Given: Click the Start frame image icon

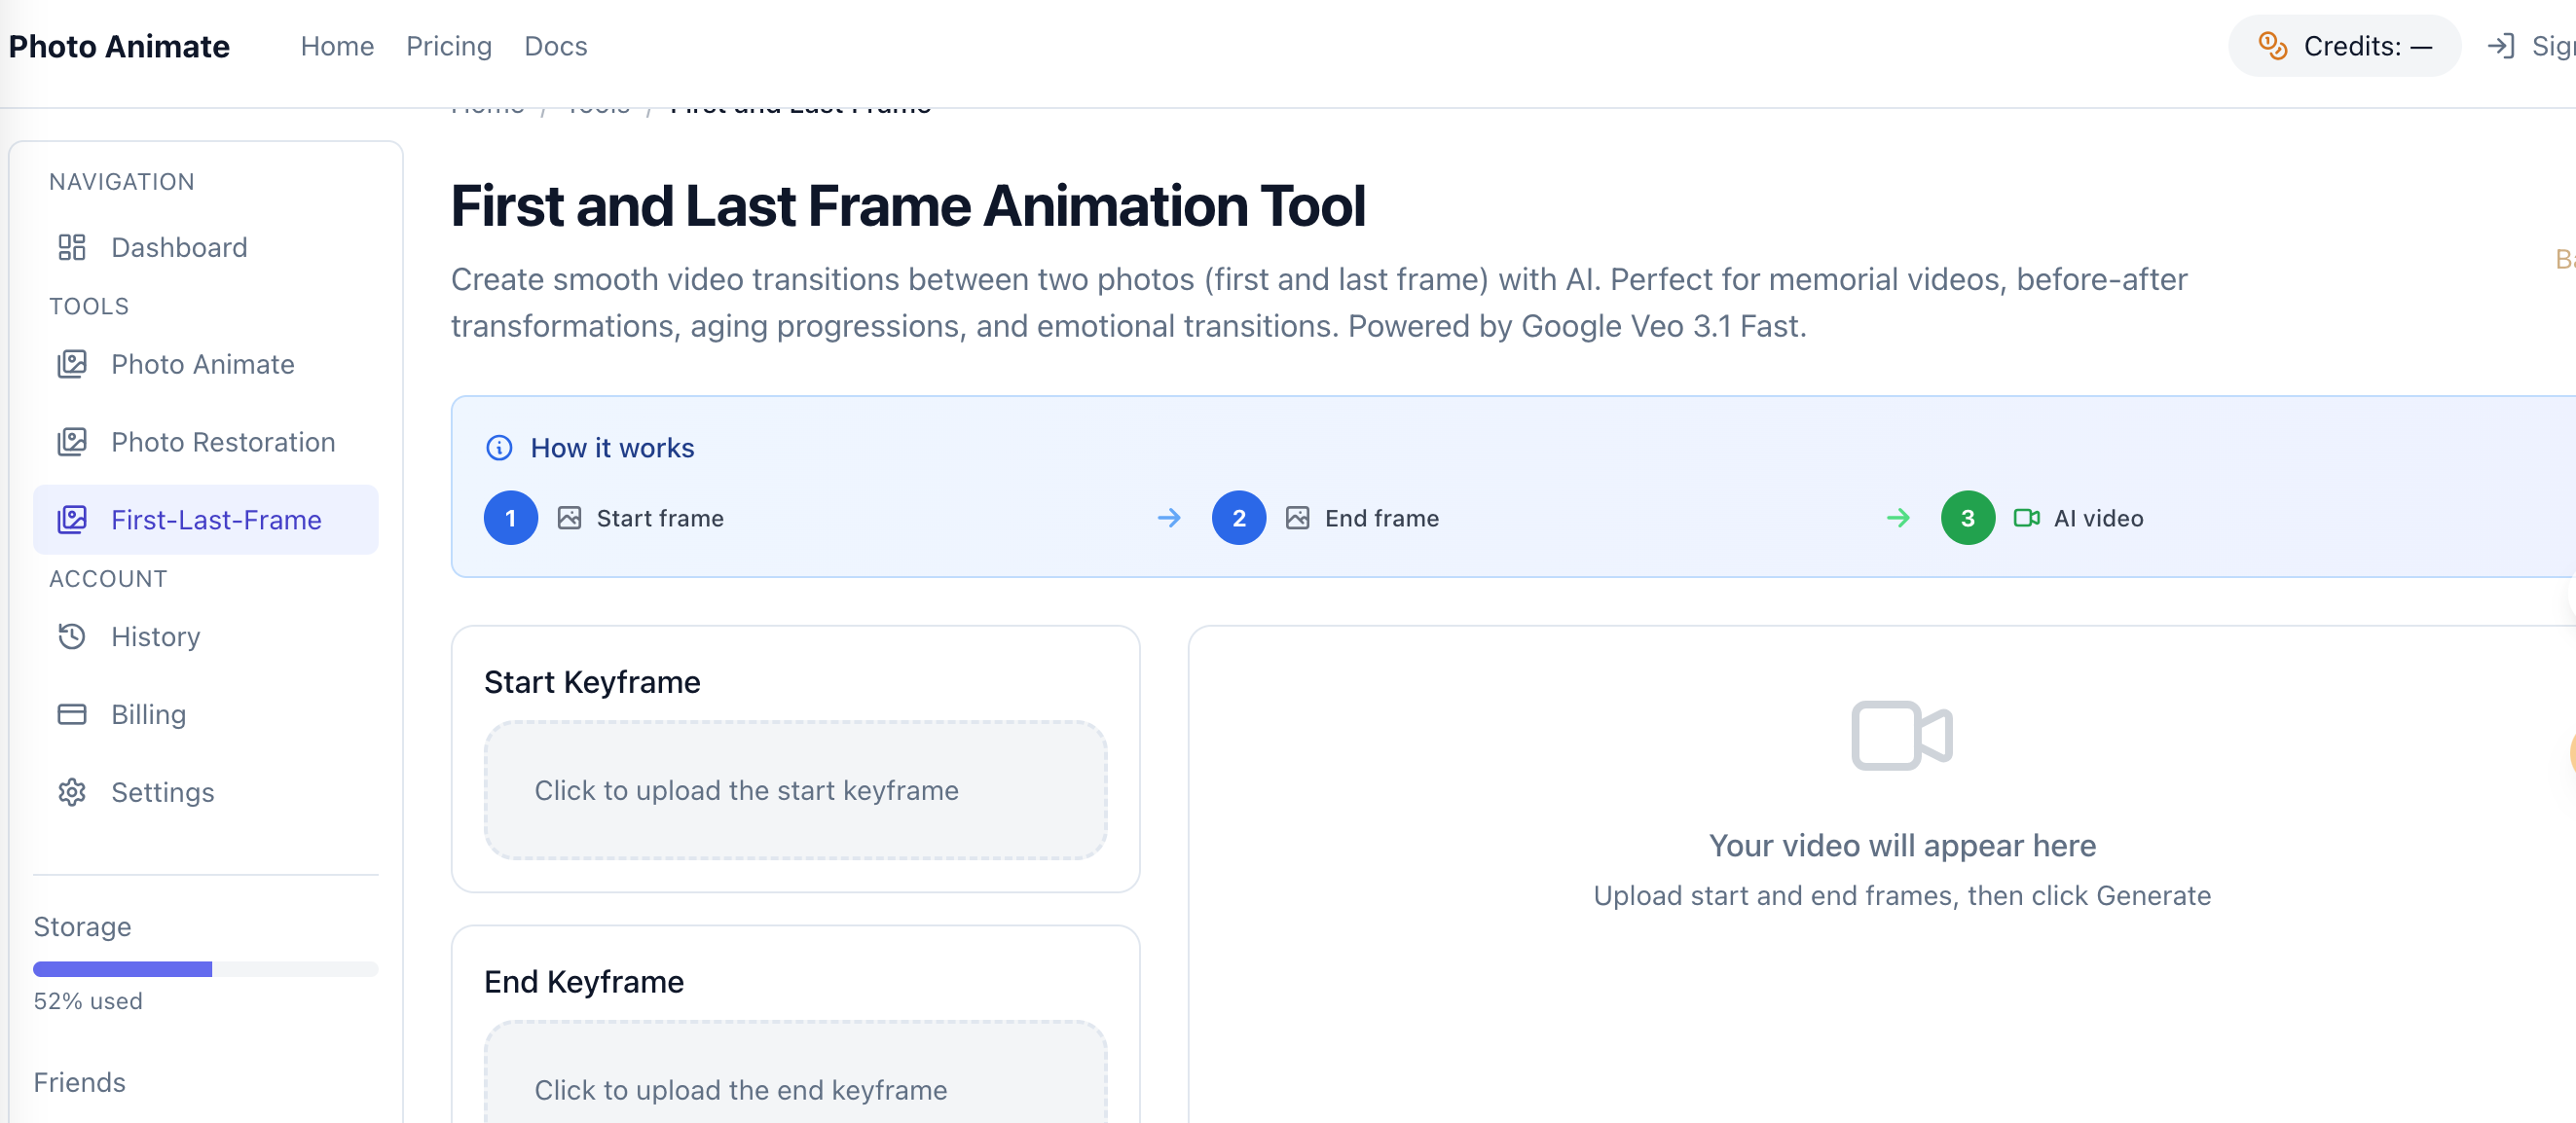Looking at the screenshot, I should click(x=569, y=518).
